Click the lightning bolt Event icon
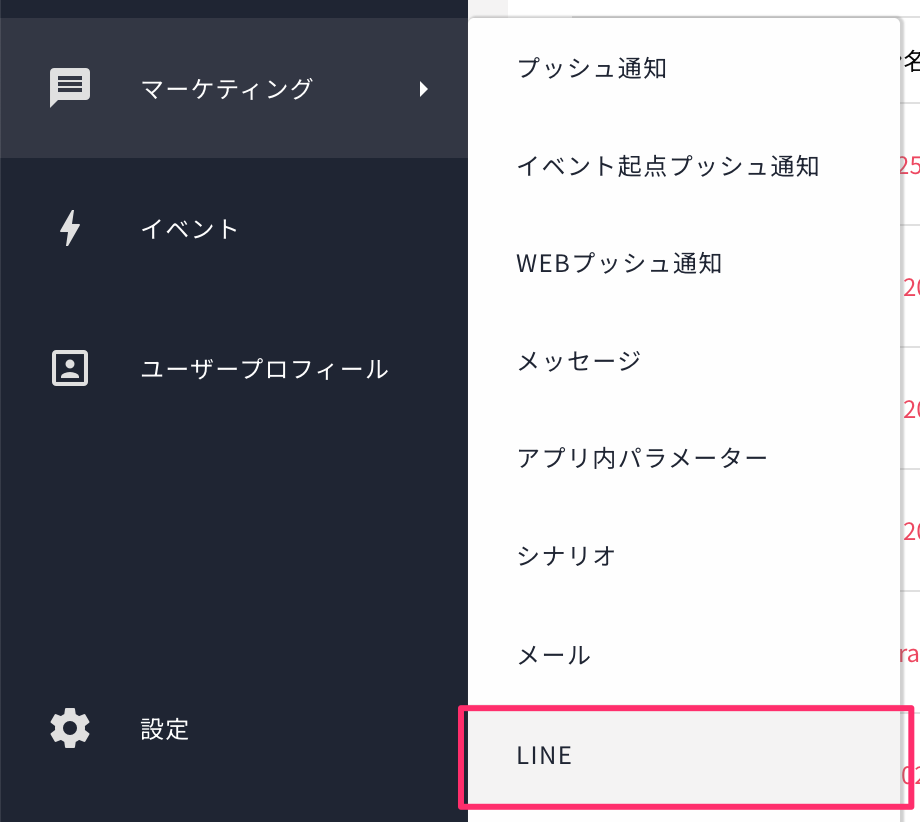 pos(70,228)
